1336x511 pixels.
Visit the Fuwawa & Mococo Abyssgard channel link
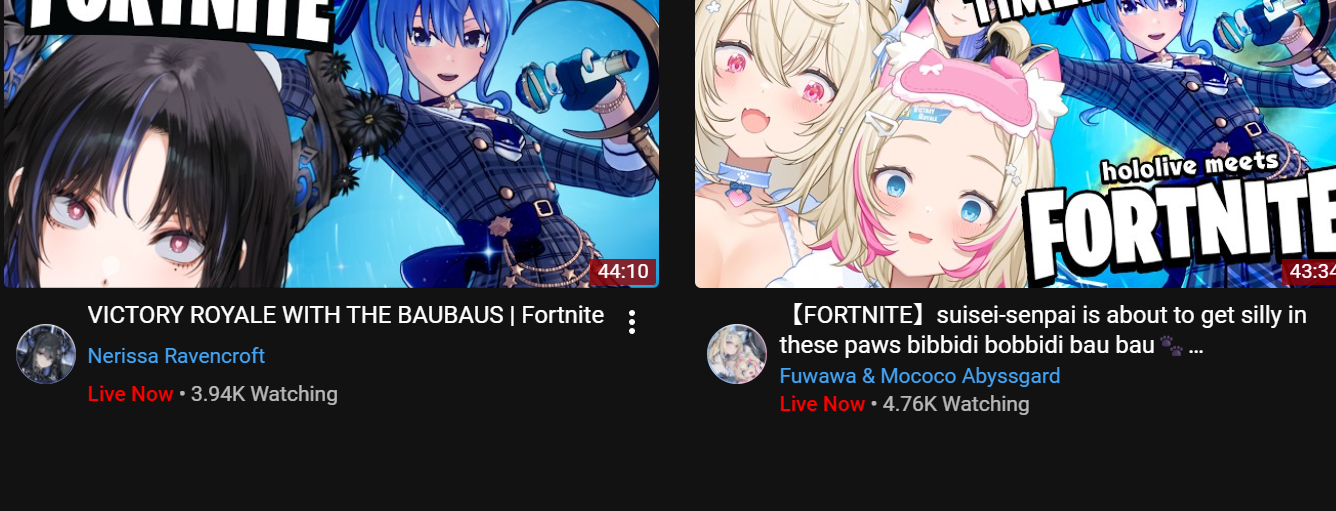(x=920, y=376)
